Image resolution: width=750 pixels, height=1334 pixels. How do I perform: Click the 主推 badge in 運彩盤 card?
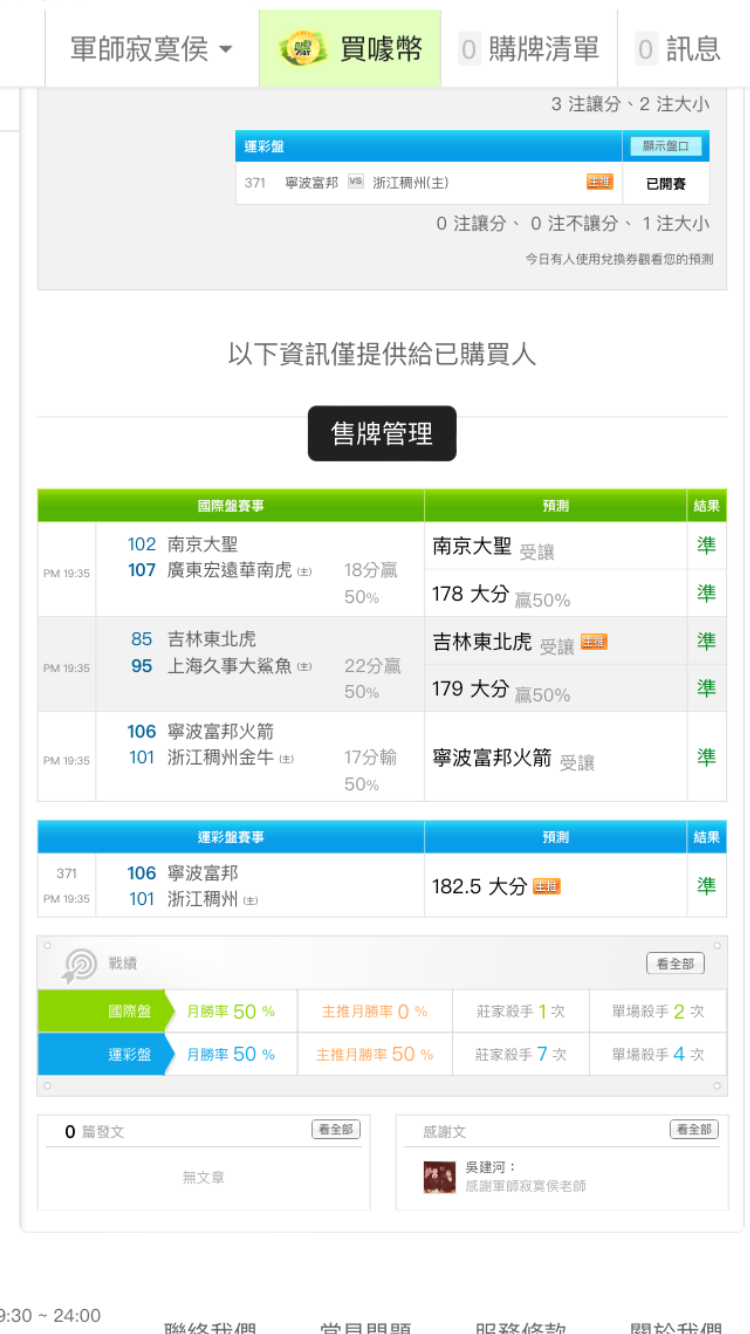(599, 182)
